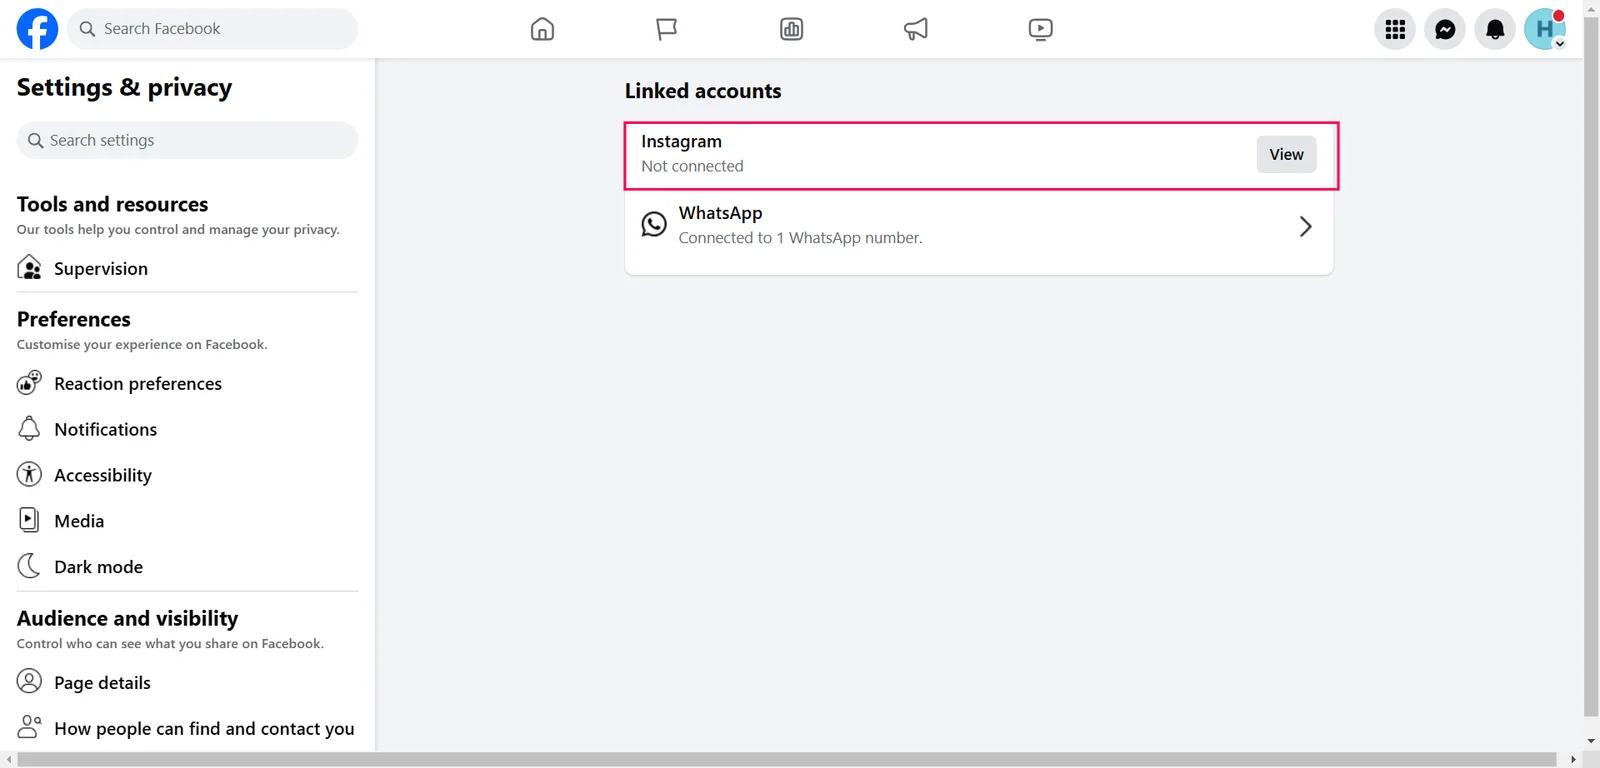Click the View button for Instagram
The width and height of the screenshot is (1600, 768).
(x=1286, y=154)
